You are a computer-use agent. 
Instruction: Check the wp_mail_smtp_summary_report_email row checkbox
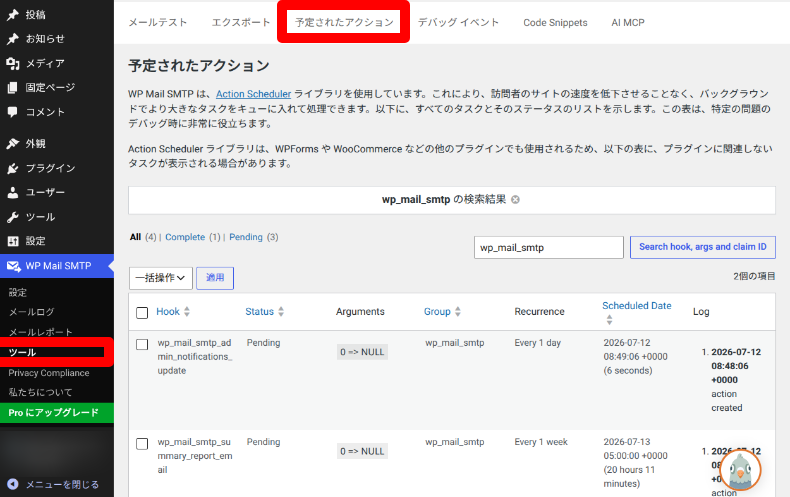(x=142, y=444)
